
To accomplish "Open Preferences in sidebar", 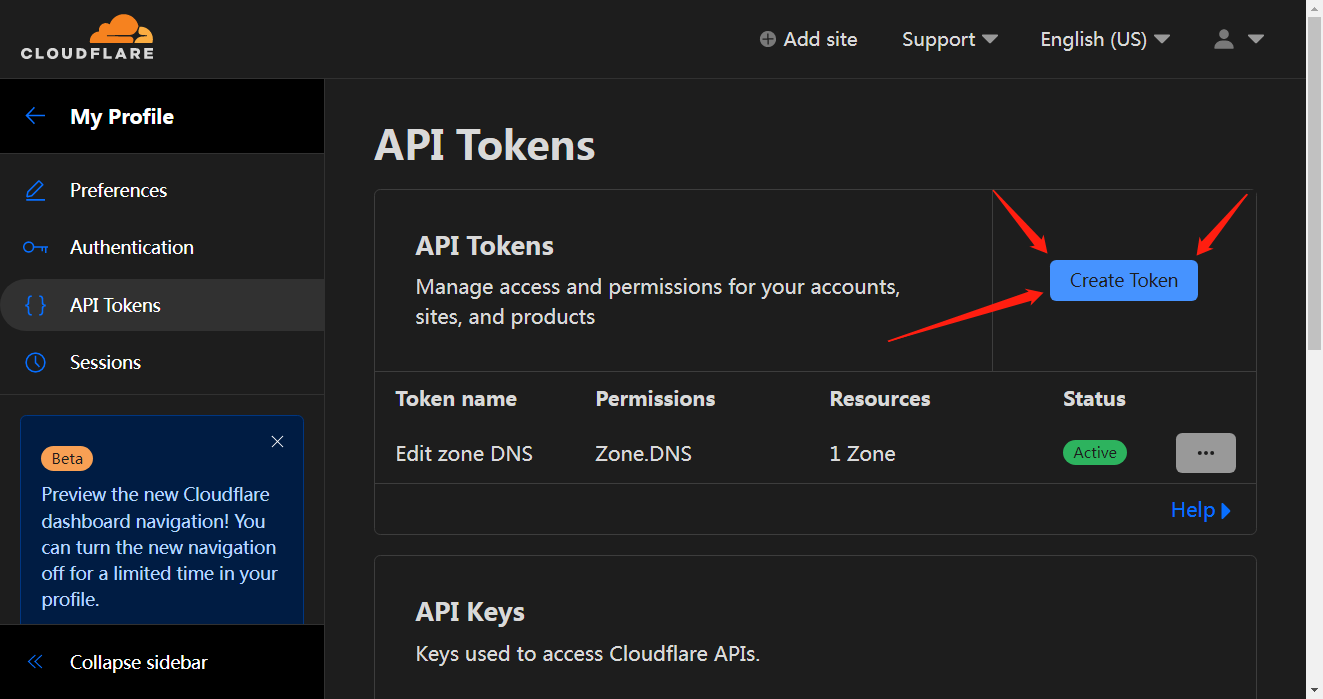I will click(x=162, y=190).
